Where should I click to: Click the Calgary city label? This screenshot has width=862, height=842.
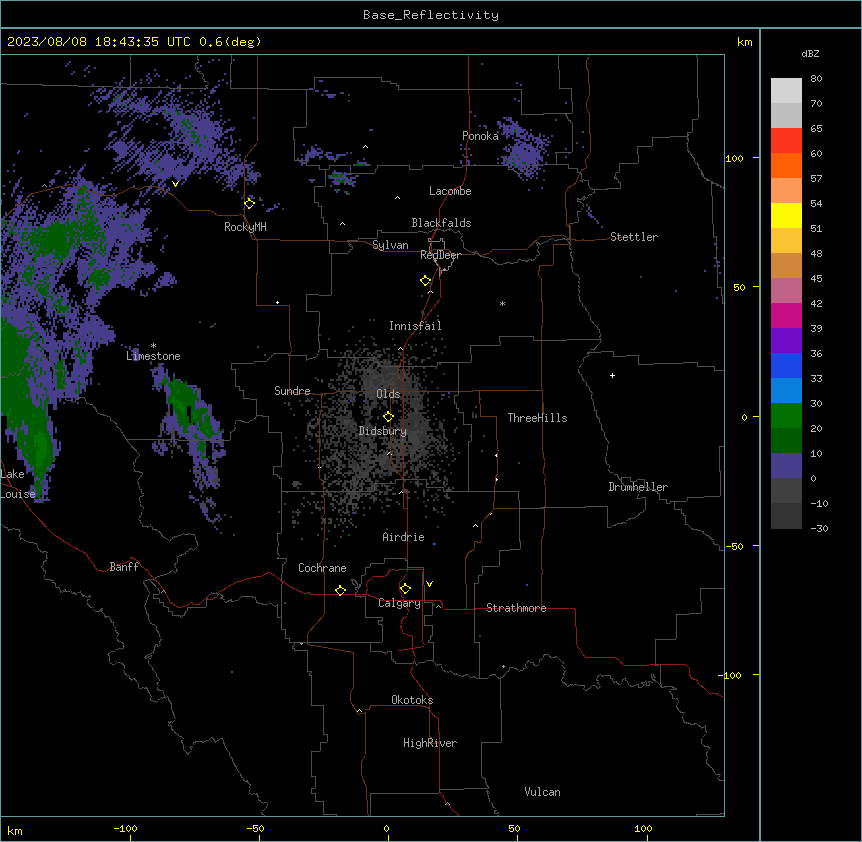coord(399,603)
